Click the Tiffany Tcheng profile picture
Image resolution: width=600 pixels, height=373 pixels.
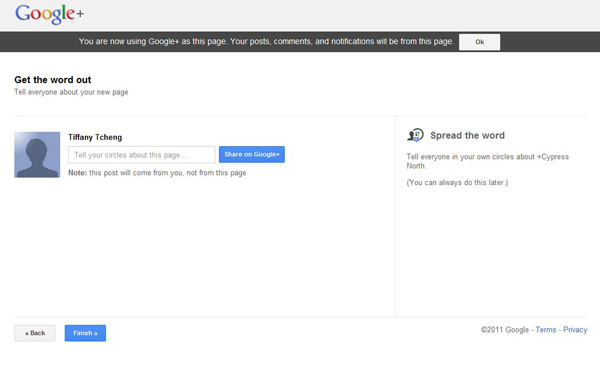(37, 155)
